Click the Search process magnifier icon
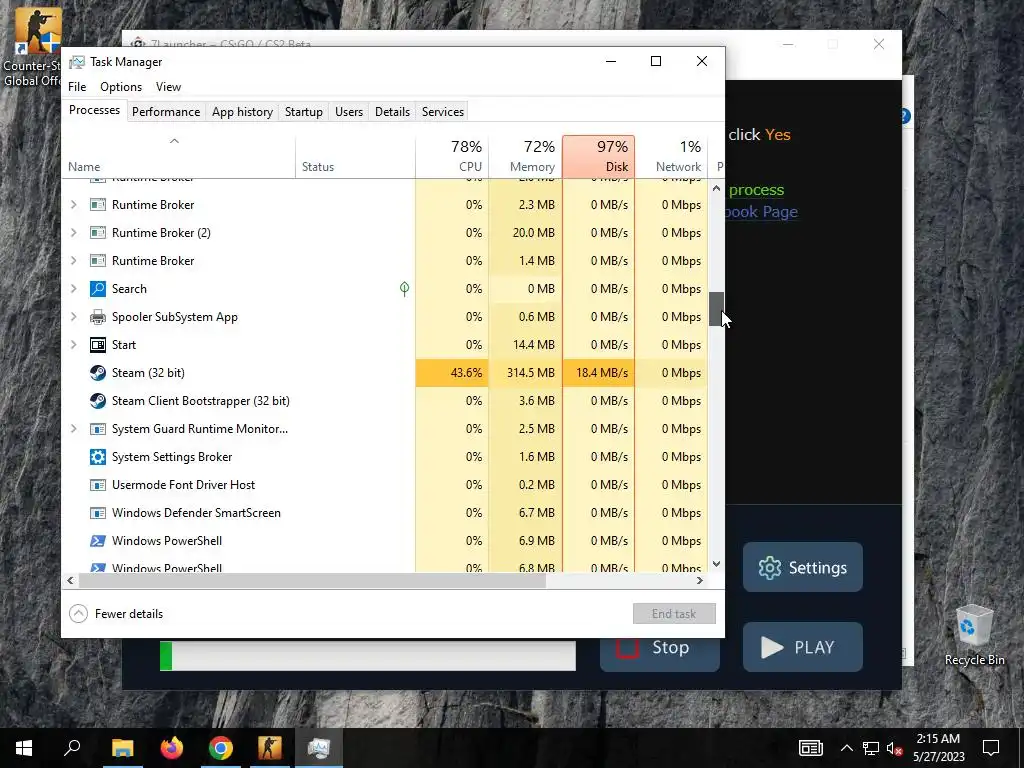Image resolution: width=1024 pixels, height=768 pixels. coord(98,289)
